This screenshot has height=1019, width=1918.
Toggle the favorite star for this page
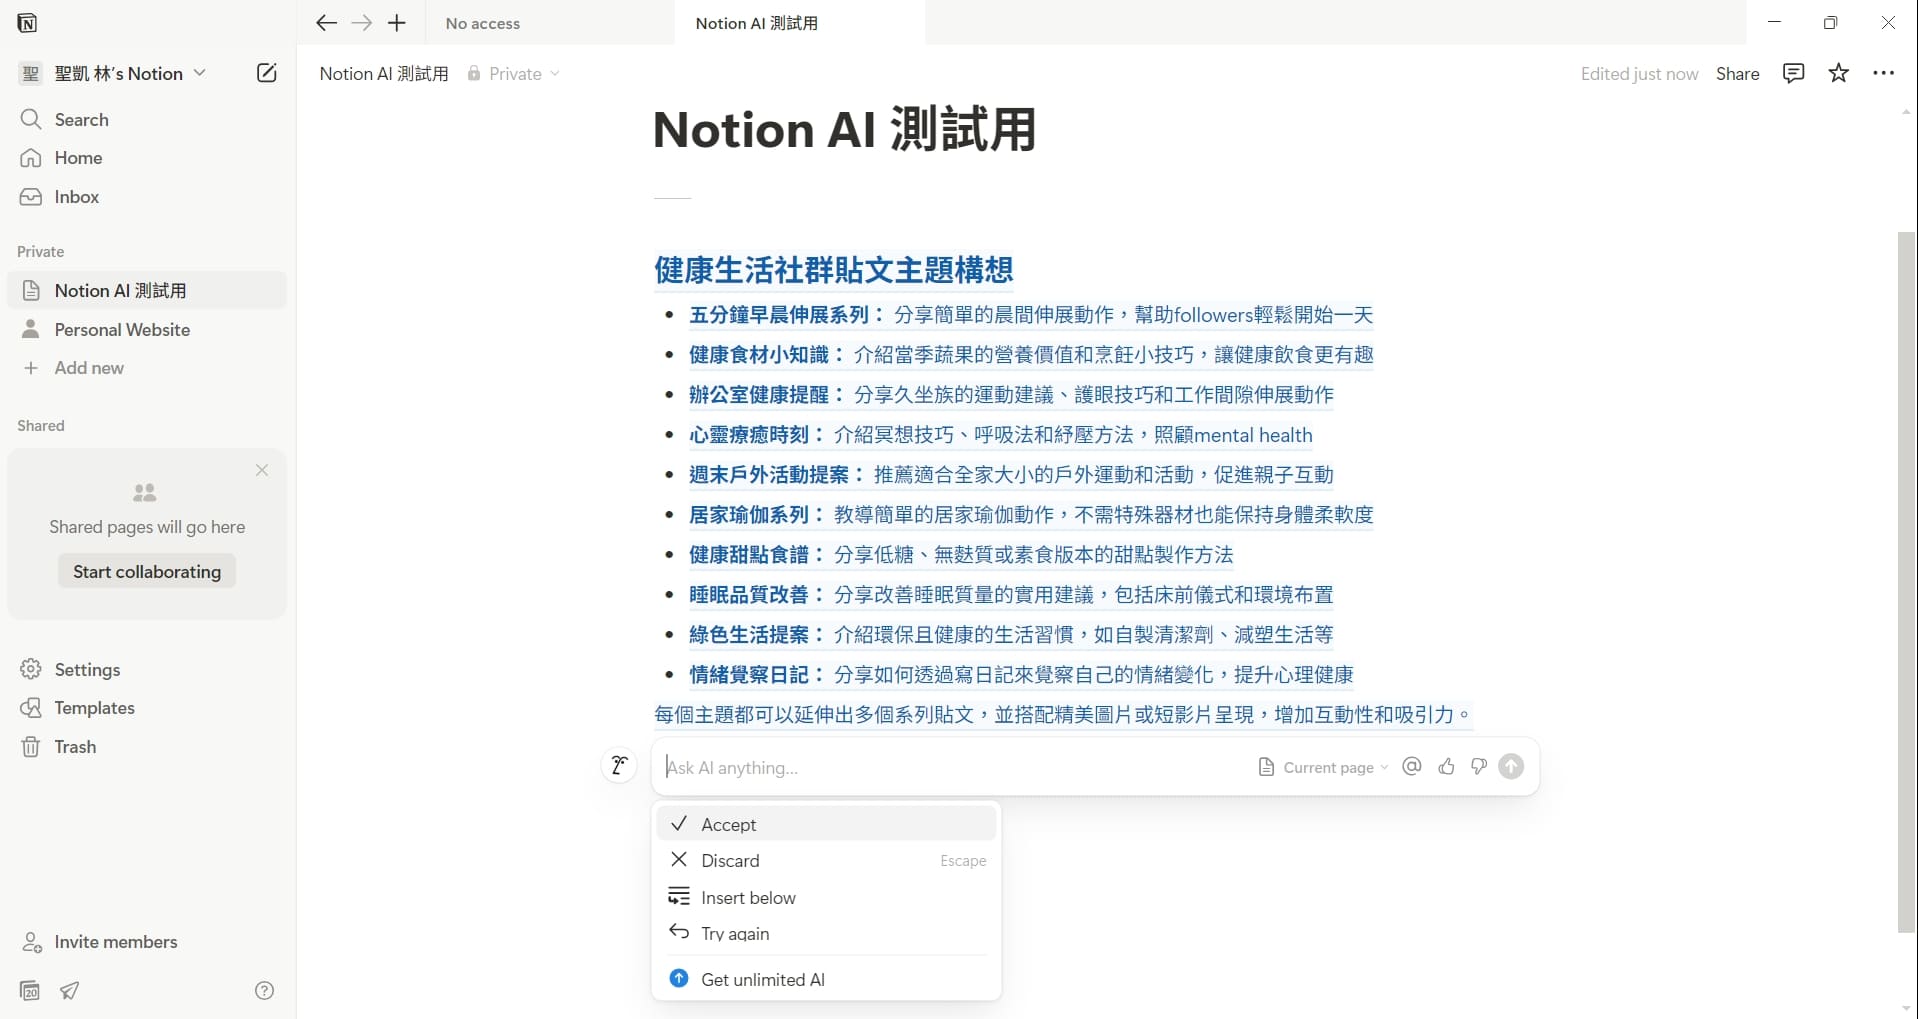click(1838, 73)
